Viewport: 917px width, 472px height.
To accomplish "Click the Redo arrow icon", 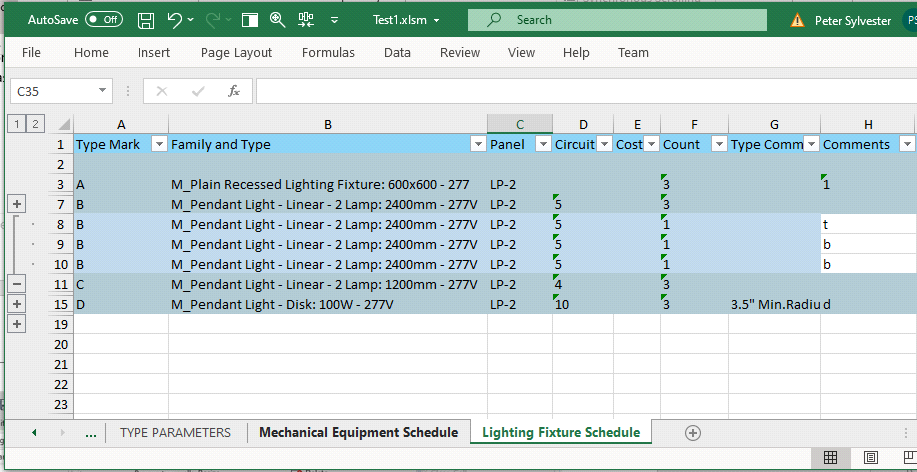I will click(213, 20).
